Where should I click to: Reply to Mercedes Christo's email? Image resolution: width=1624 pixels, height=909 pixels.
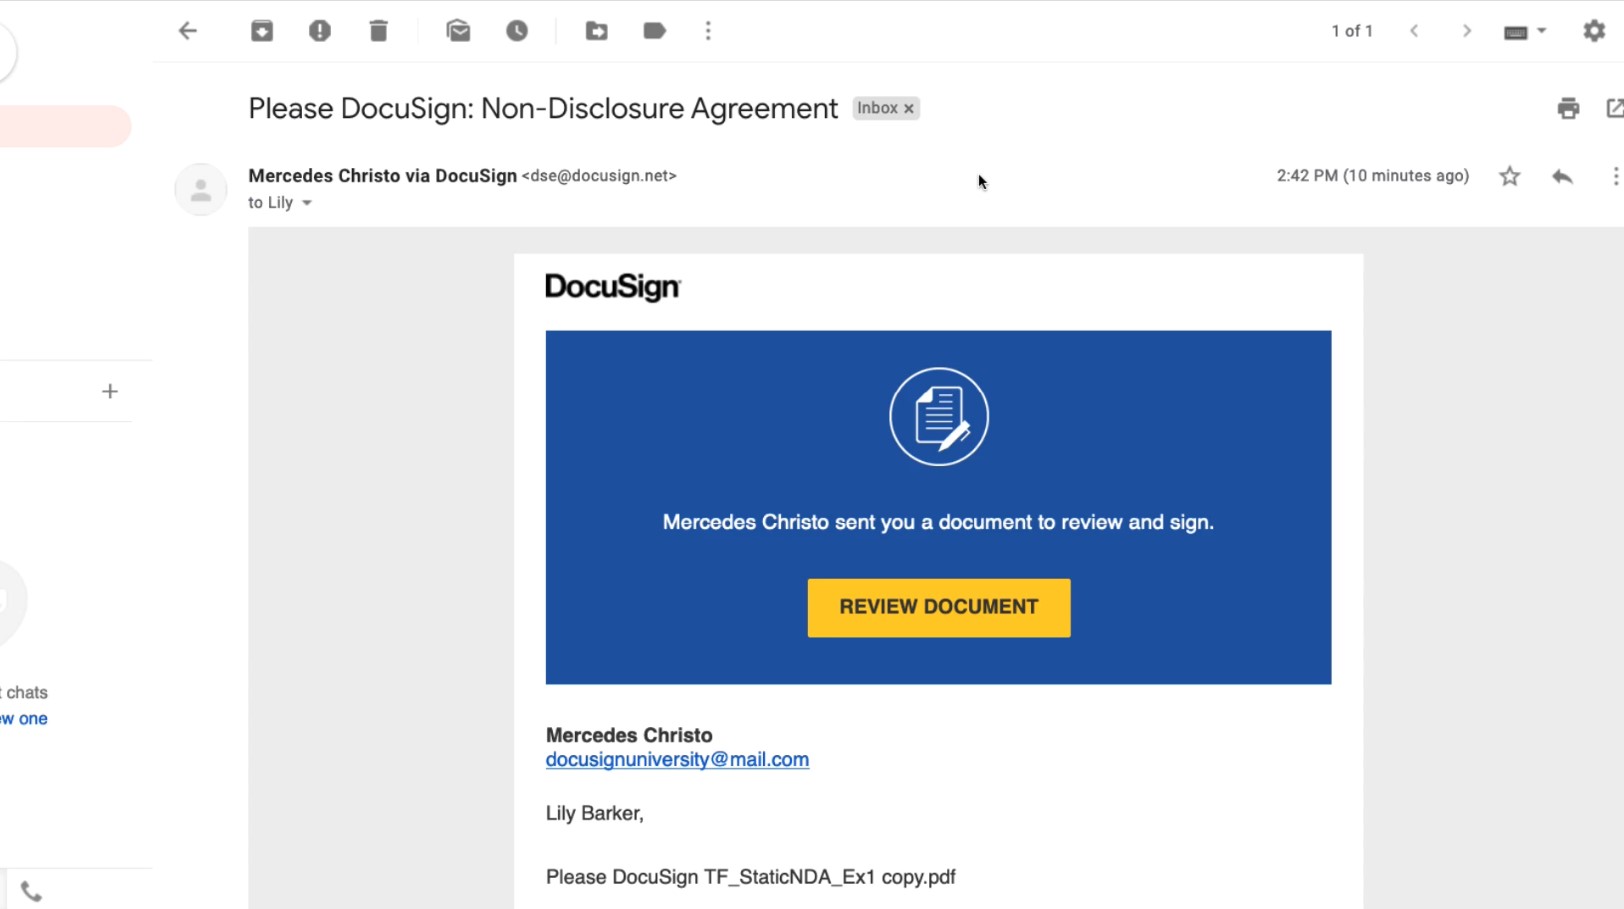[x=1563, y=177]
